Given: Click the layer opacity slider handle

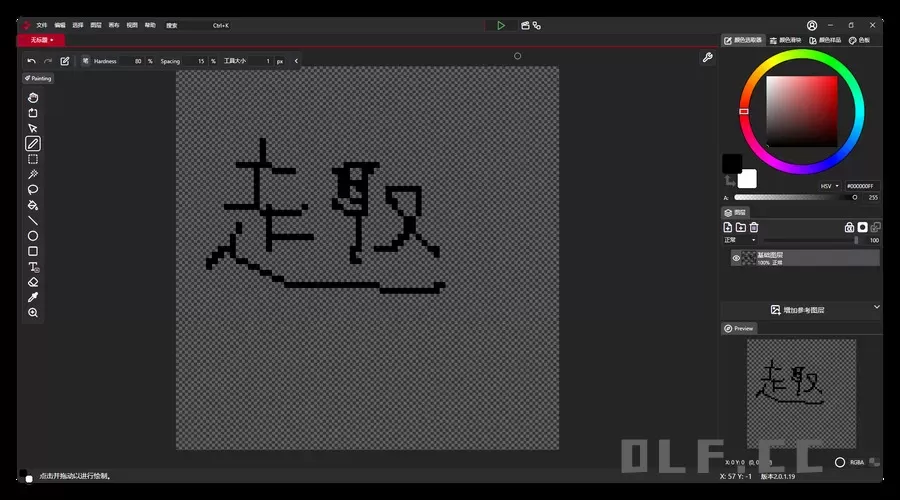Looking at the screenshot, I should 856,240.
